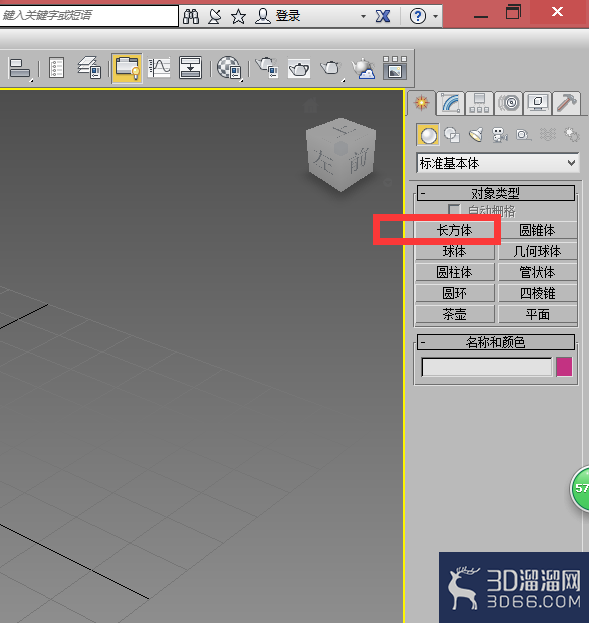
Task: Click the ViewCube 前 face
Action: 358,162
